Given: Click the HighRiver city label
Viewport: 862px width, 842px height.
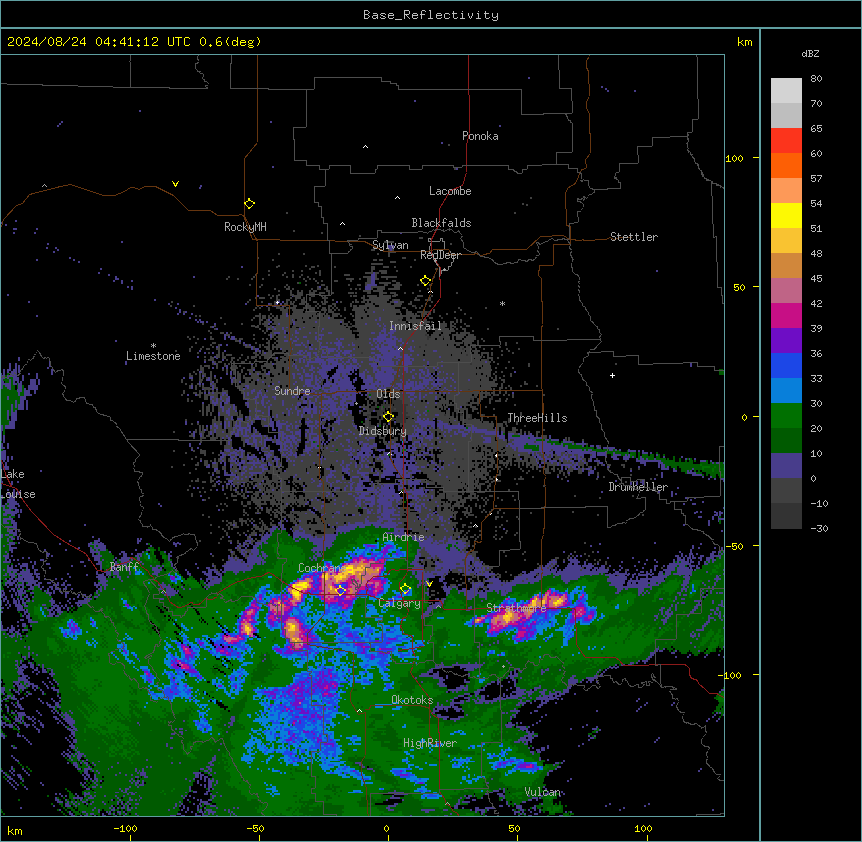Looking at the screenshot, I should (x=430, y=743).
